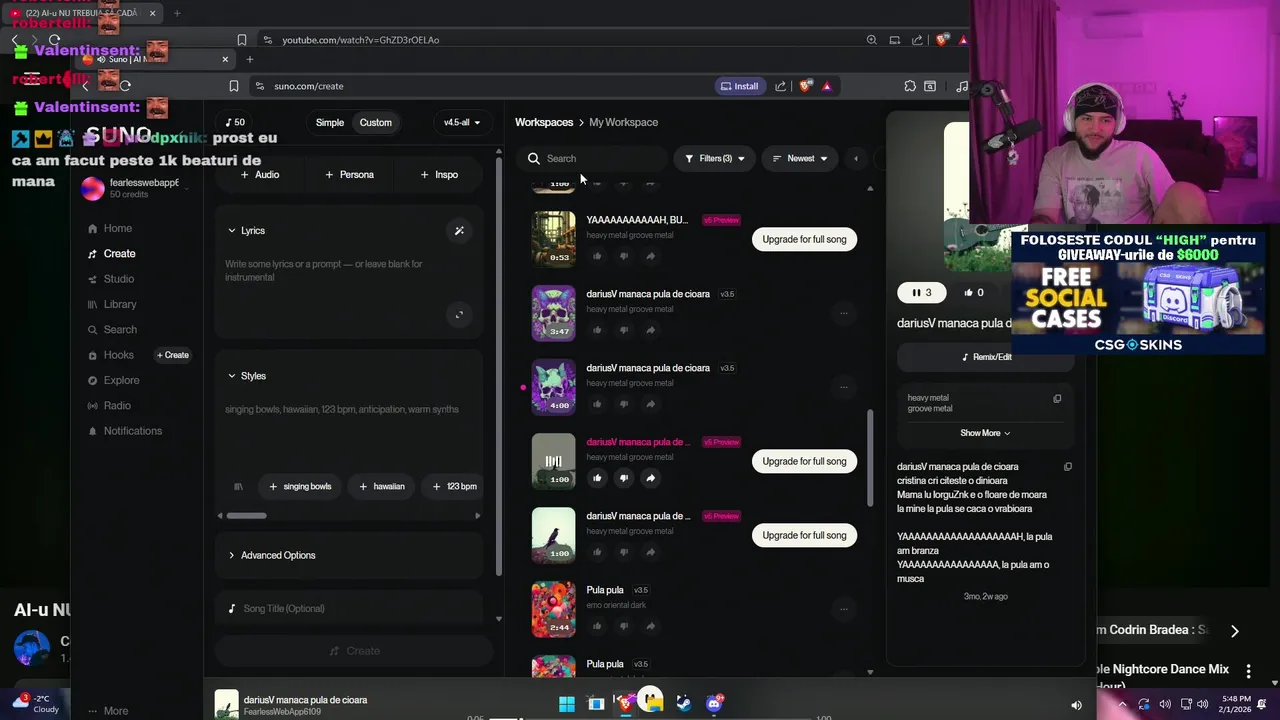
Task: Open more options for the 2:44 song
Action: (x=843, y=609)
